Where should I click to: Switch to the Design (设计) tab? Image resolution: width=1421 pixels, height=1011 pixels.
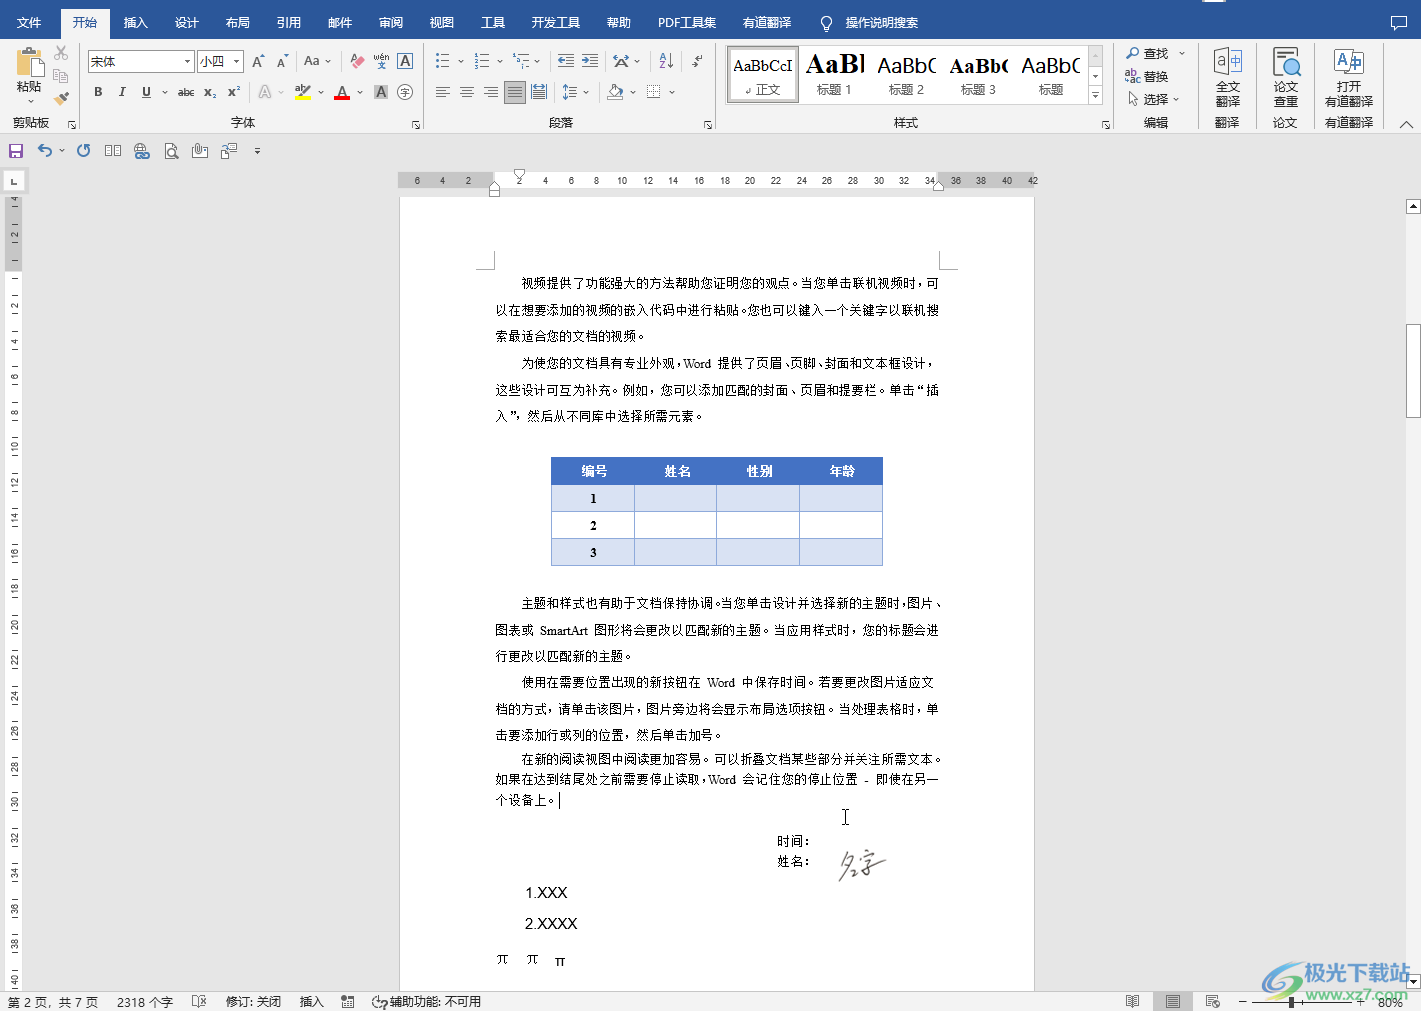click(x=186, y=22)
